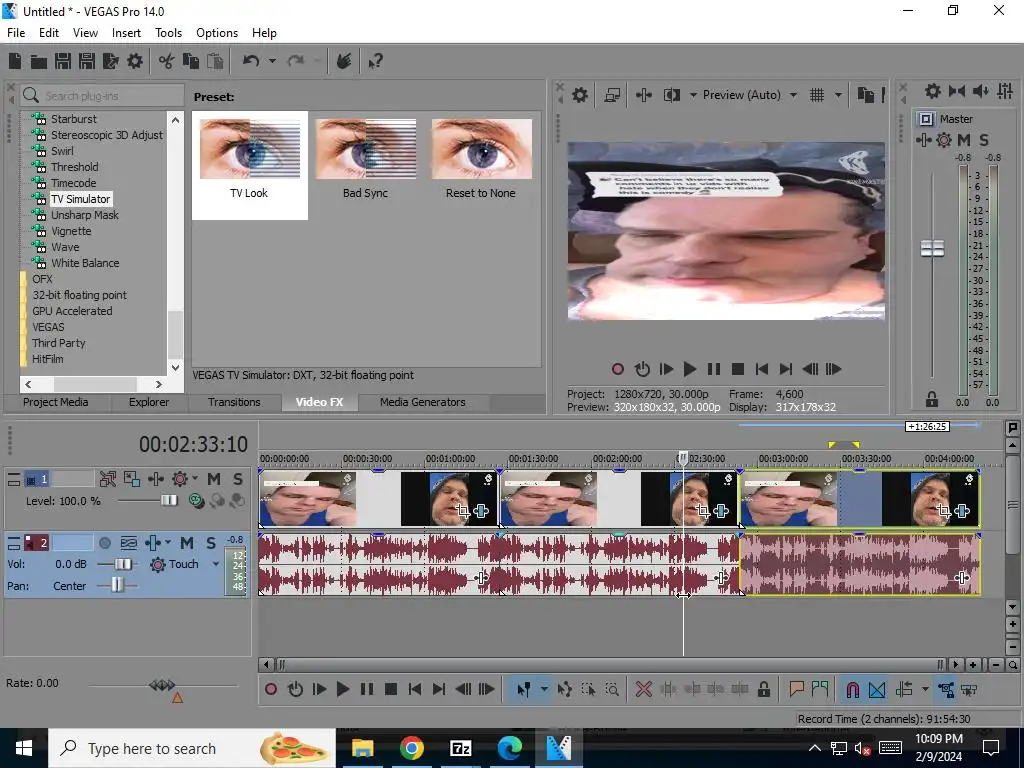Mute the Master bus

tap(964, 140)
